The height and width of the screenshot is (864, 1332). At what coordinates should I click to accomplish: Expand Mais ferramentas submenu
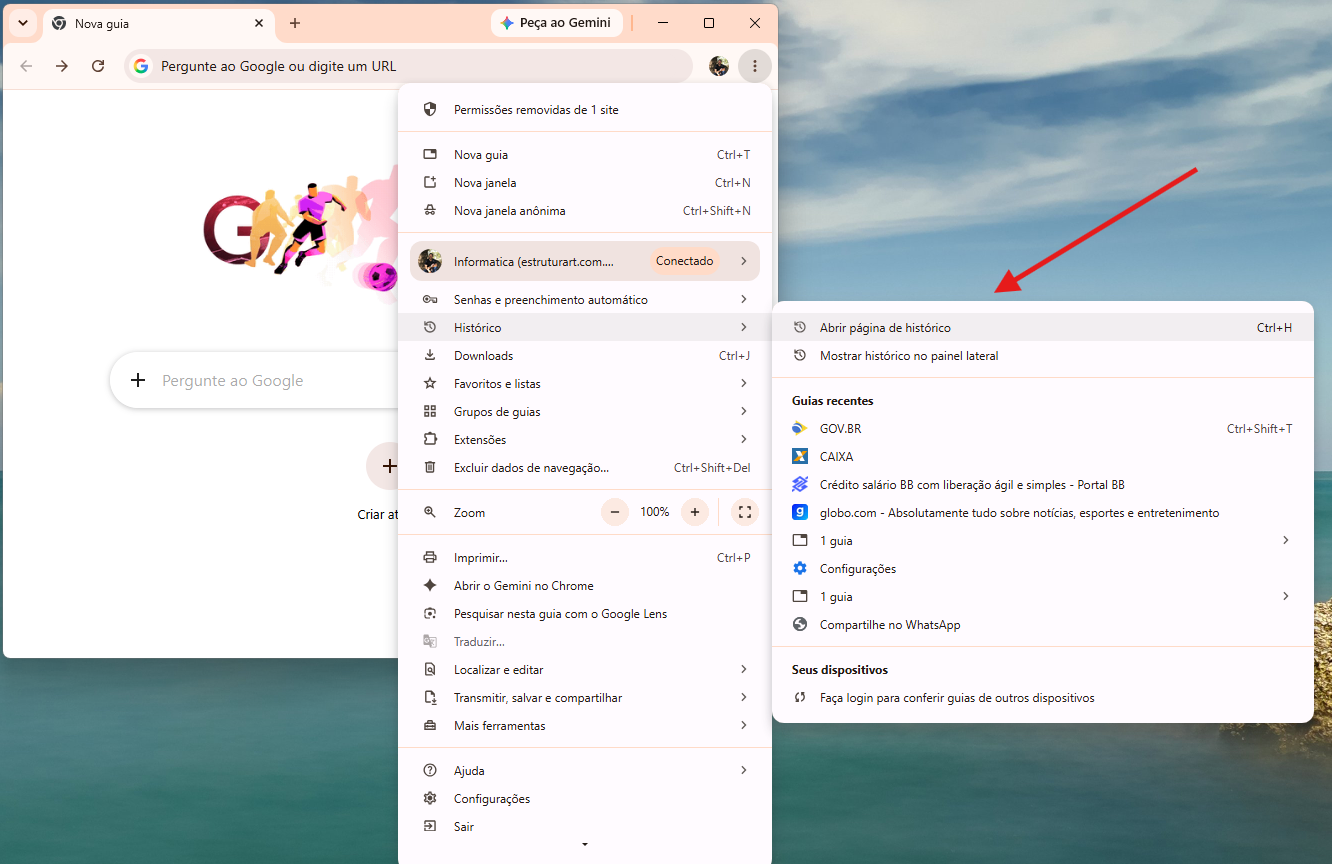coord(585,726)
